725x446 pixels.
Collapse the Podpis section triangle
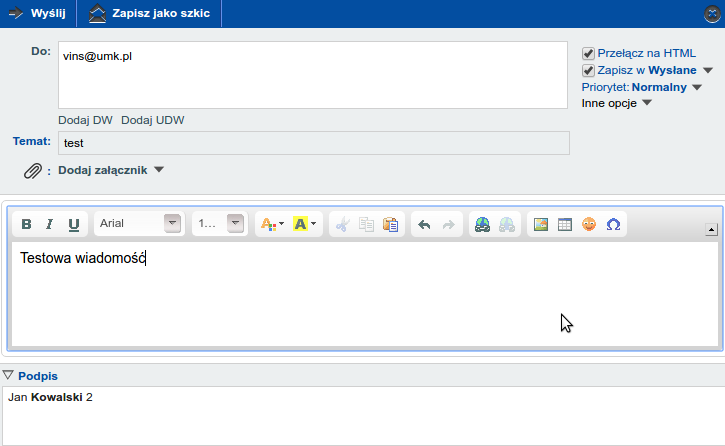(8, 375)
